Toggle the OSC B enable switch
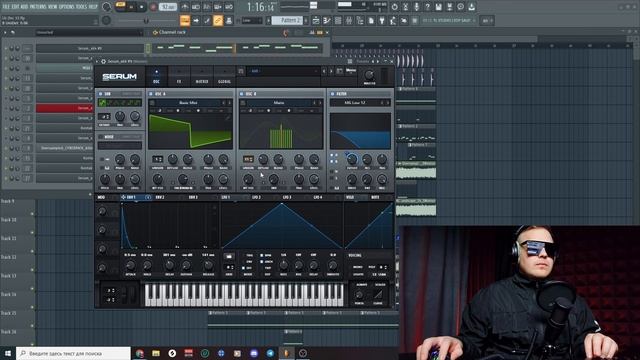Screen dimensions: 640x360 (x=241, y=94)
